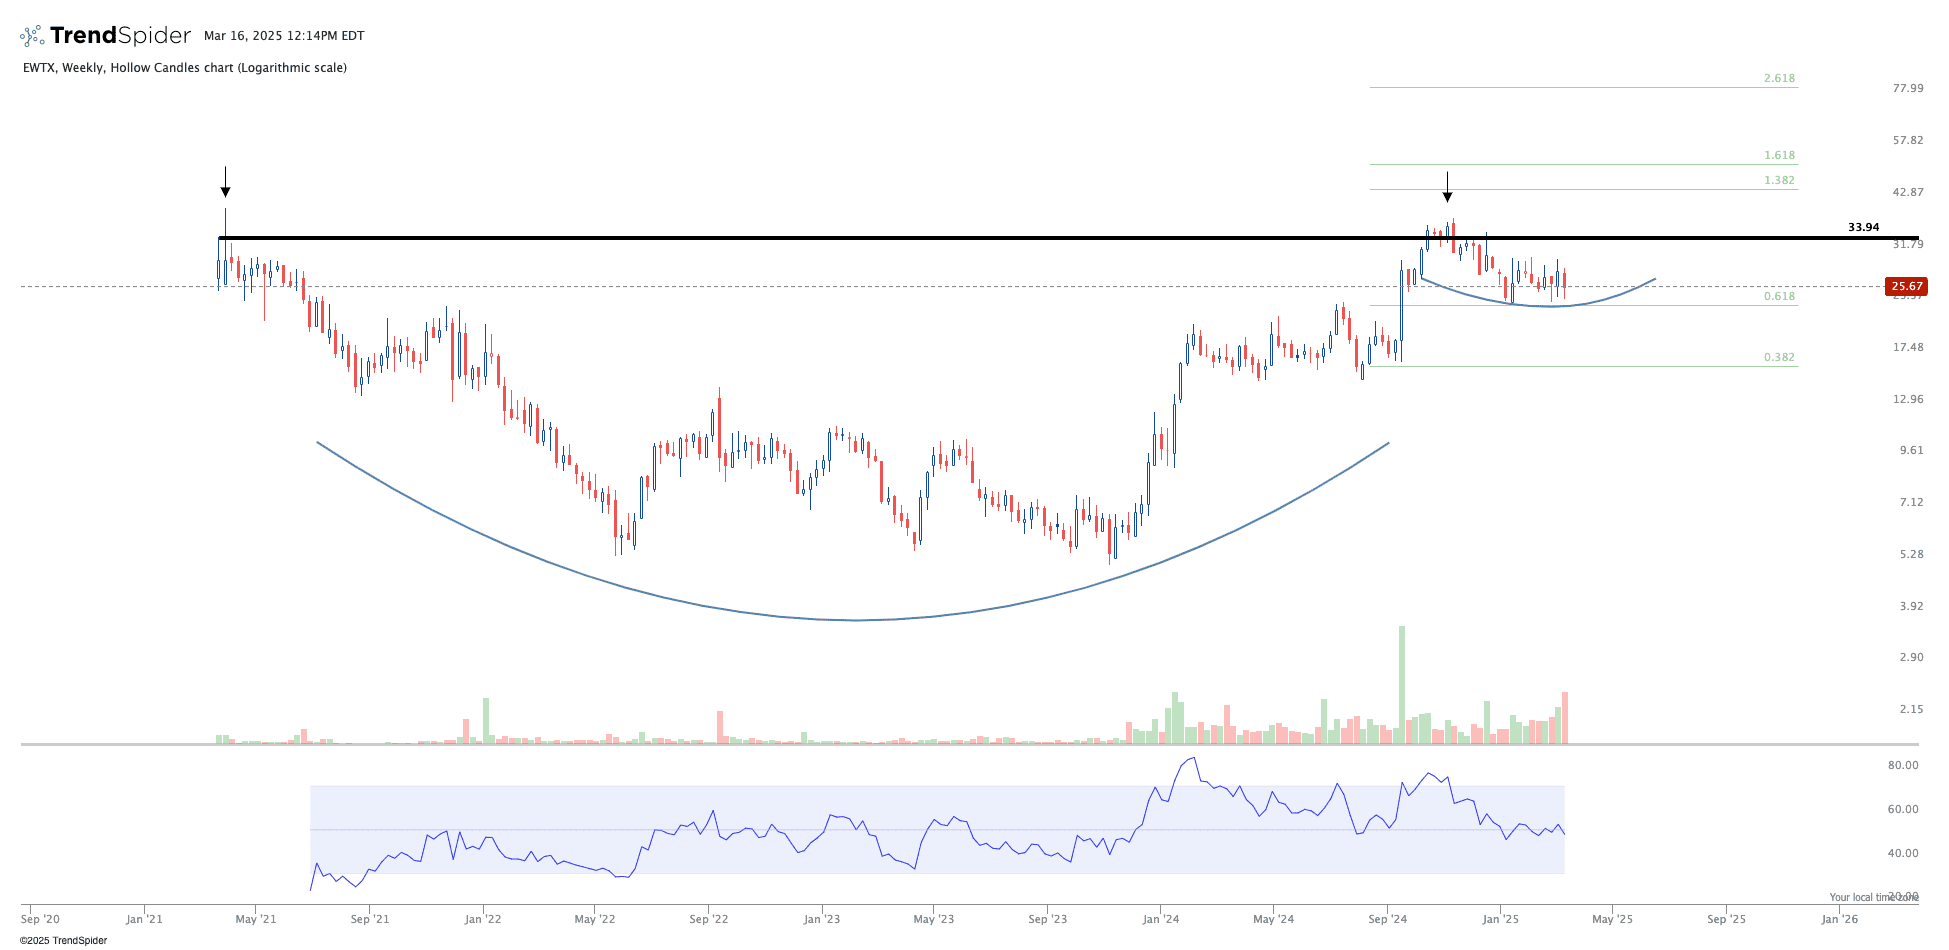This screenshot has width=1949, height=950.
Task: Select the 0.618 Fibonacci retracement label
Action: click(1779, 297)
